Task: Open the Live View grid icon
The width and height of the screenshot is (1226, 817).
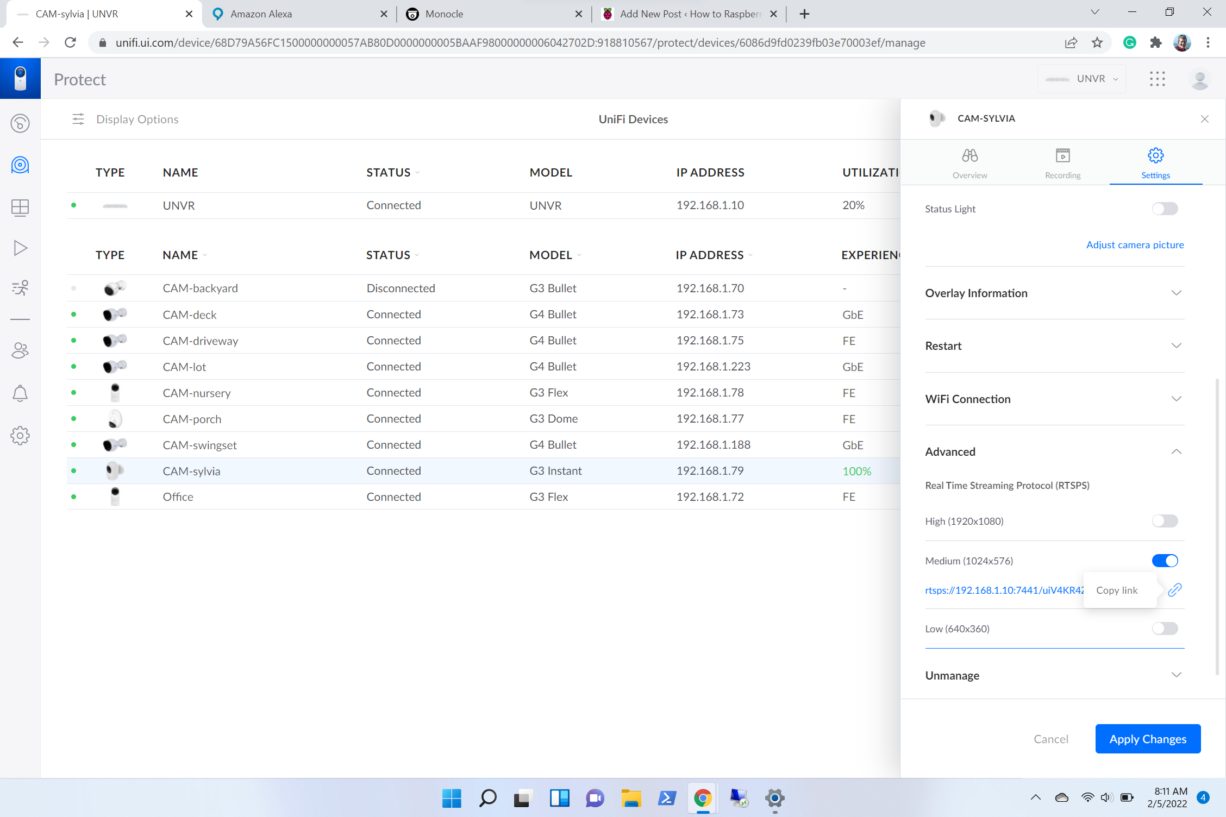Action: tap(20, 207)
